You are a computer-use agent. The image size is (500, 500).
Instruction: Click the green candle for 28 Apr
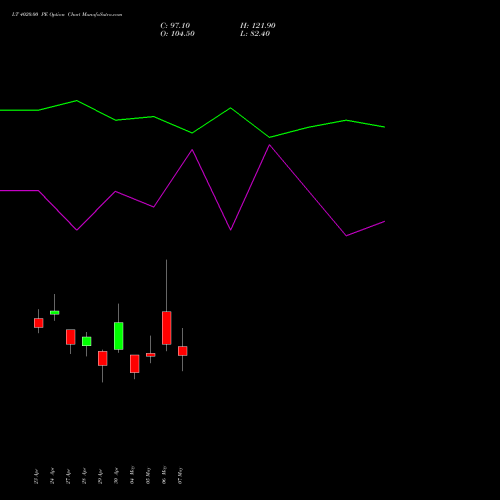pos(87,341)
